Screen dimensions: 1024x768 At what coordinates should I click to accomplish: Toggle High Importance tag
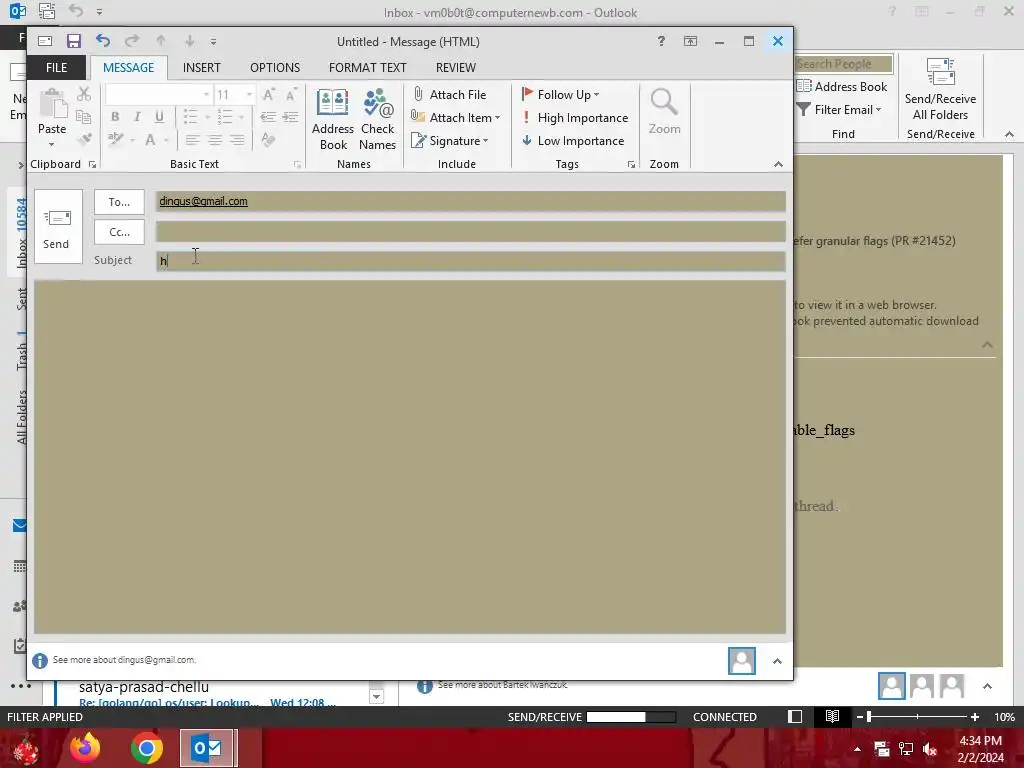point(575,118)
